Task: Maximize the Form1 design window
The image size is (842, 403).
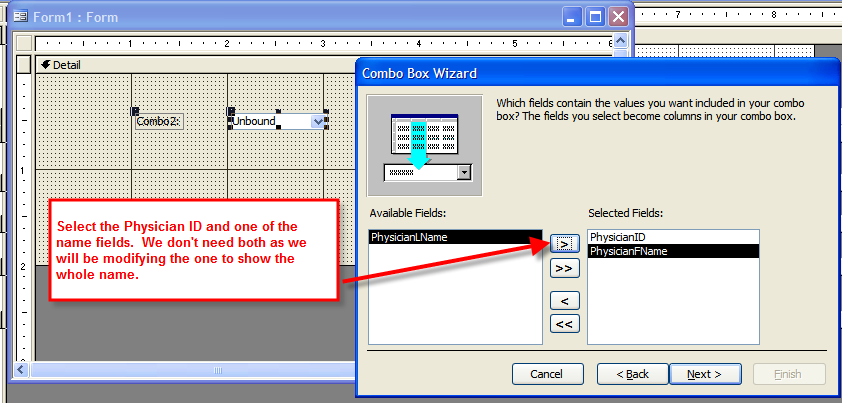Action: coord(595,16)
